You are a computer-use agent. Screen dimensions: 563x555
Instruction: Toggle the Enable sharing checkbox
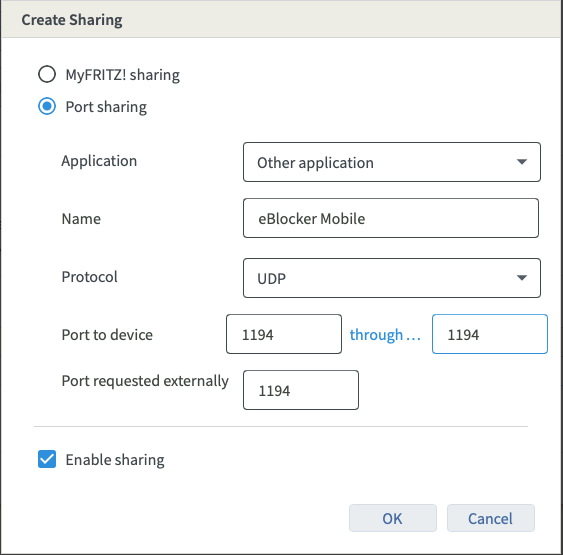pos(47,459)
